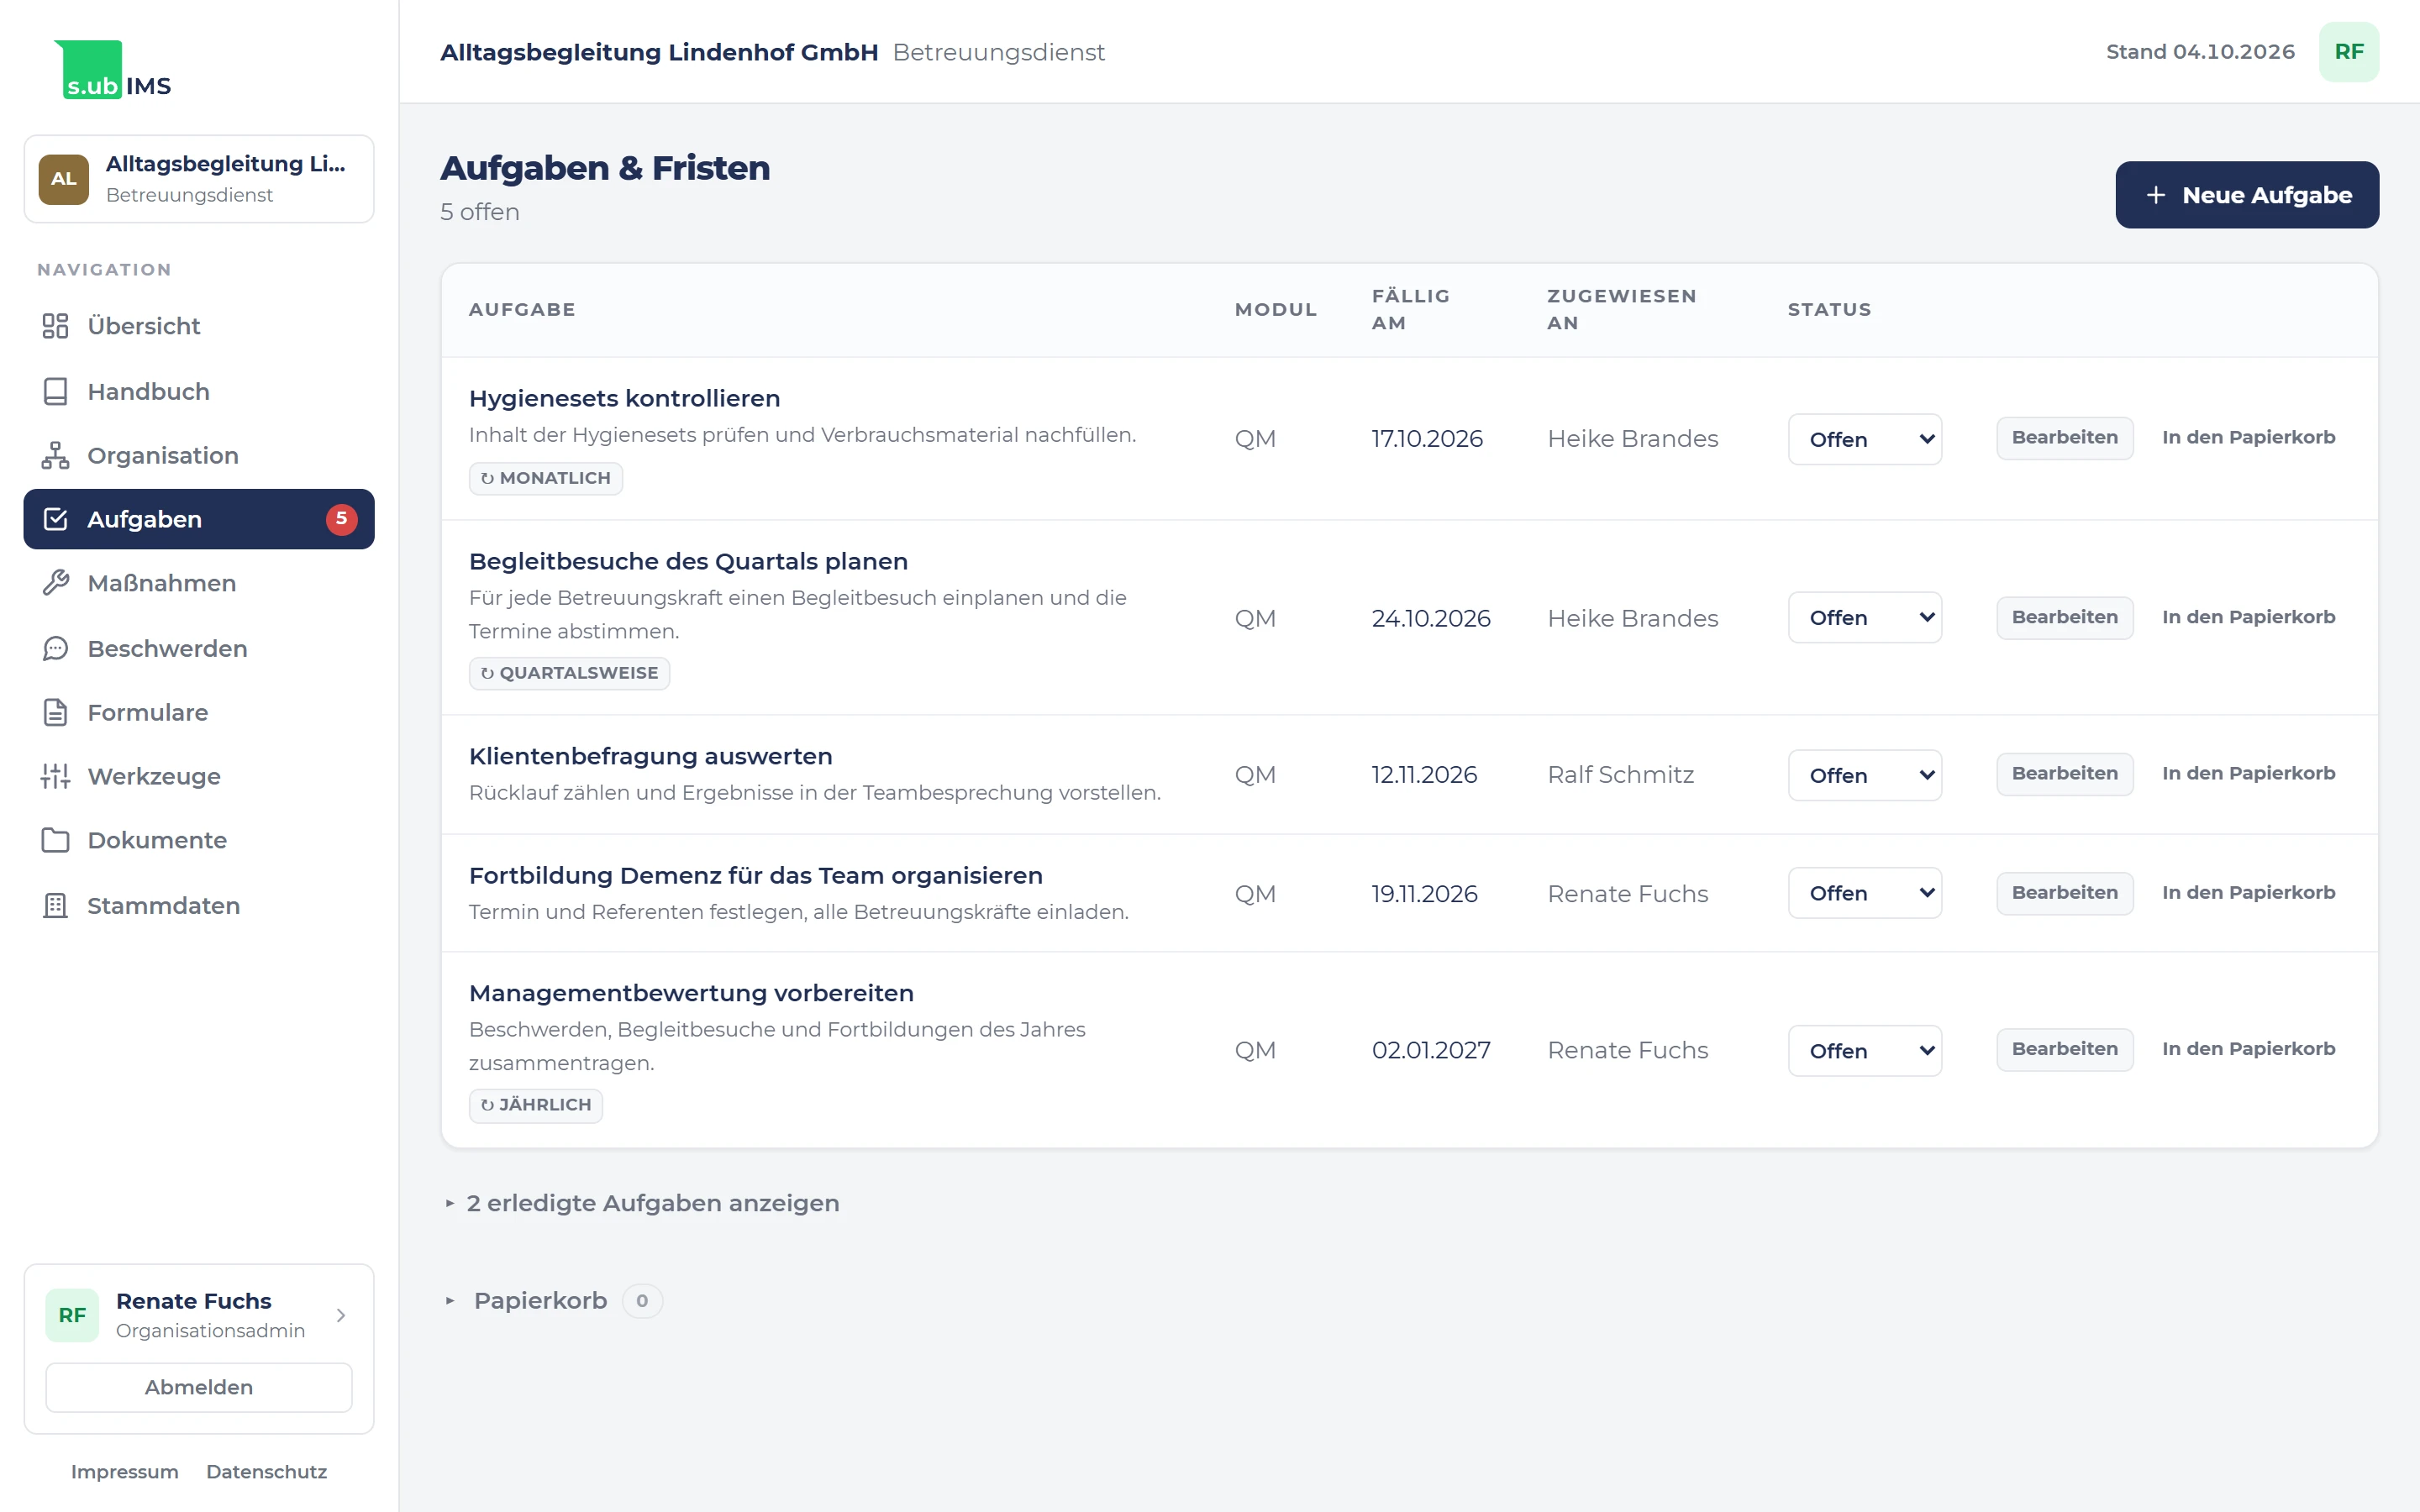Click the Abmelden button
Screen dimensions: 2420x1512
point(199,1387)
